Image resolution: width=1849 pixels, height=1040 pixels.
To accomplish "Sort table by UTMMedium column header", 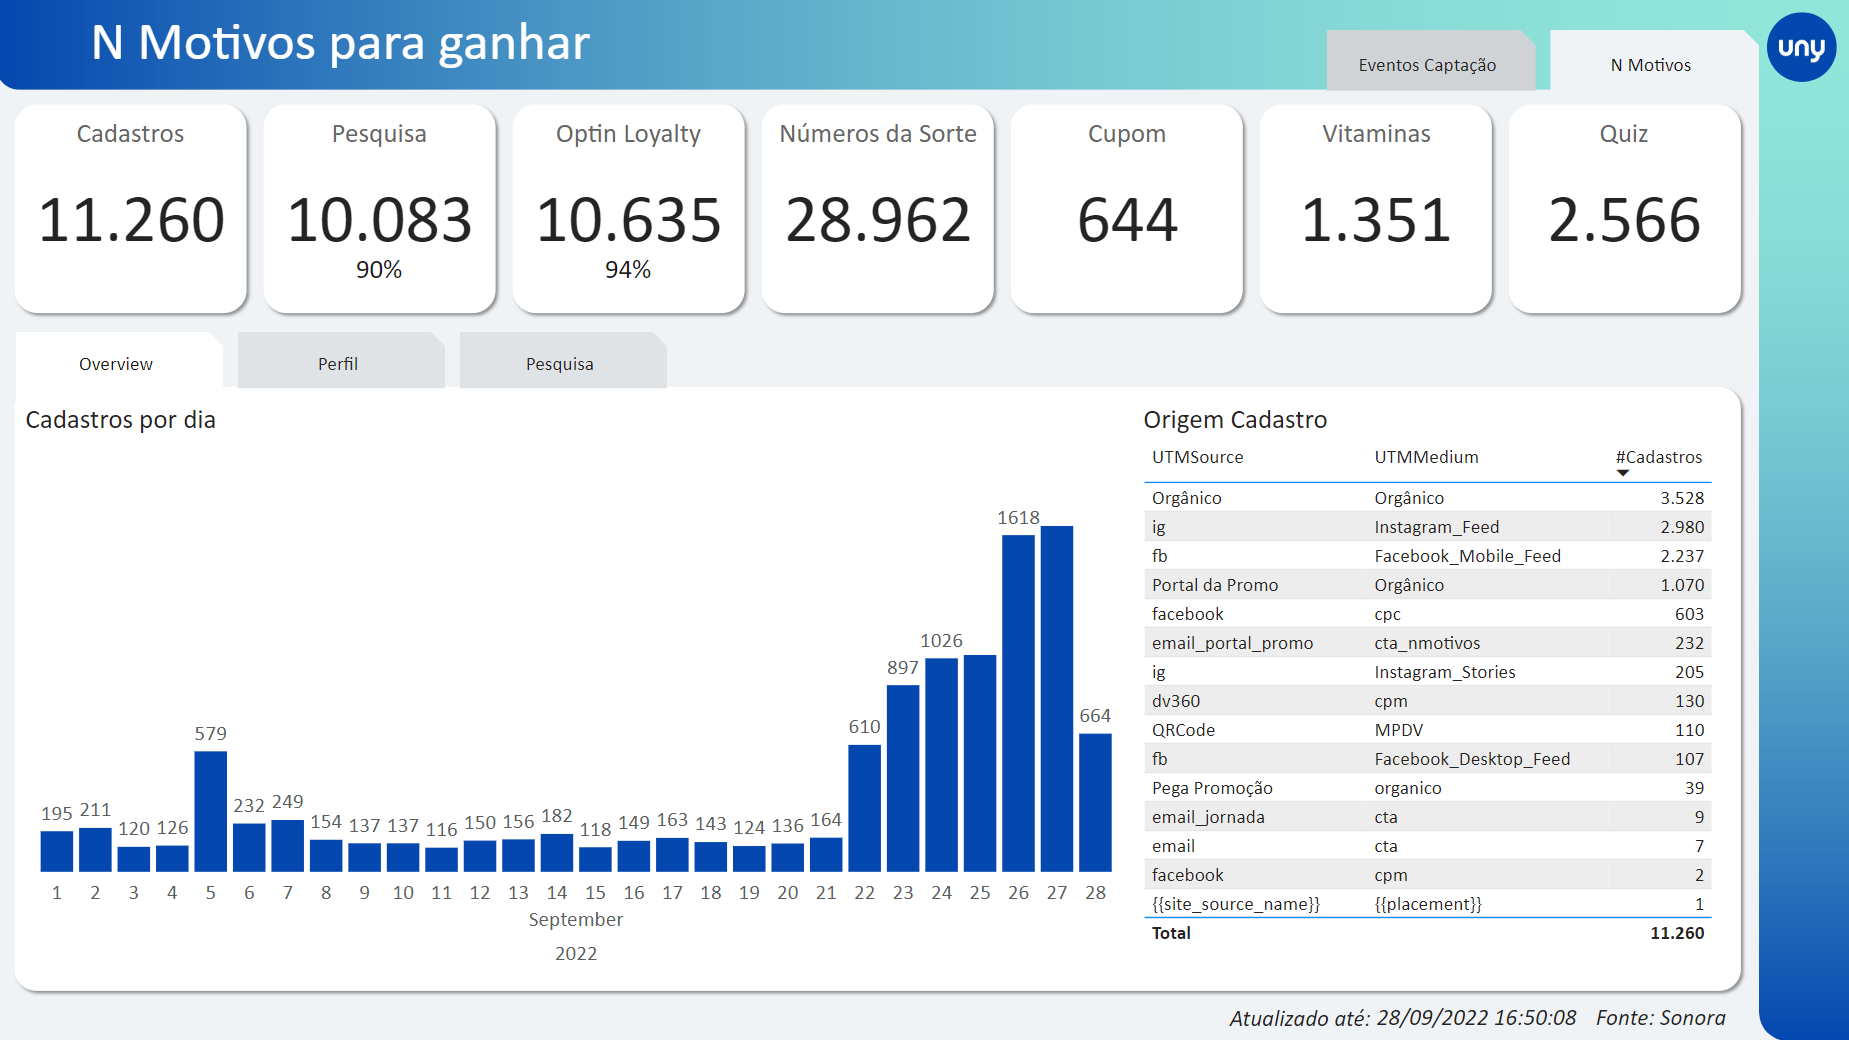I will 1426,457.
